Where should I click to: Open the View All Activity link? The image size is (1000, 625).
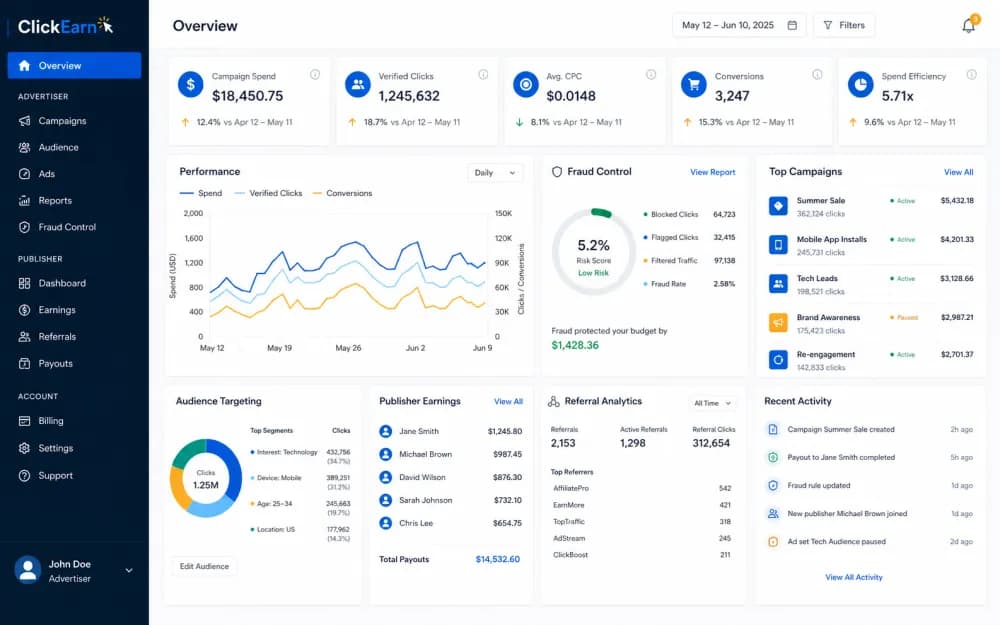[854, 577]
